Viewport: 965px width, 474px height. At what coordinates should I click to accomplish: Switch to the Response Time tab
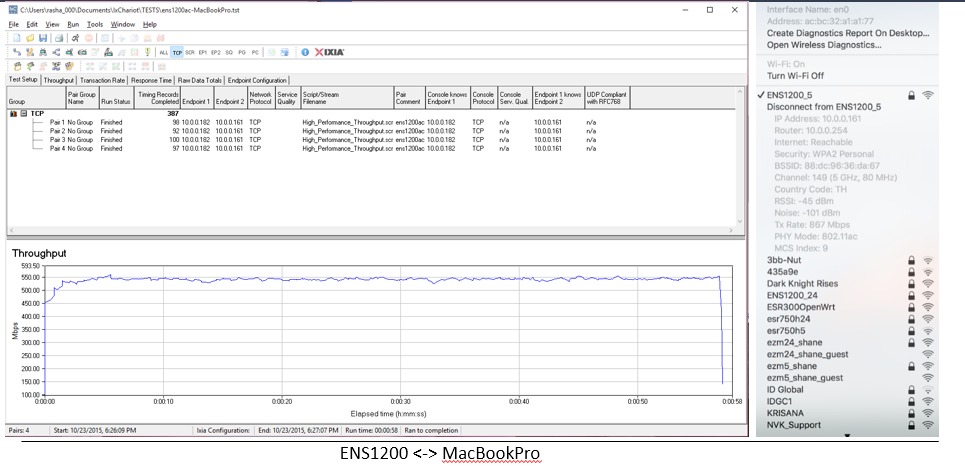pyautogui.click(x=151, y=81)
